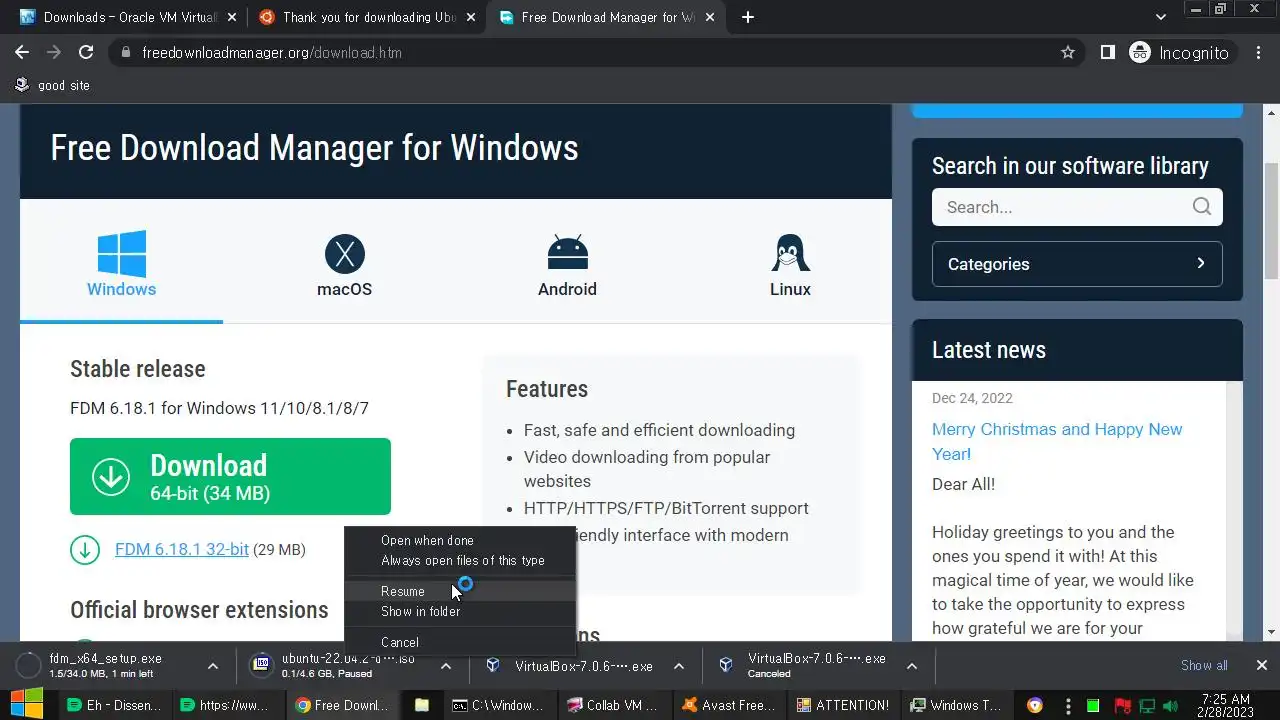Image resolution: width=1280 pixels, height=720 pixels.
Task: Select the Windows platform tab
Action: point(121,264)
